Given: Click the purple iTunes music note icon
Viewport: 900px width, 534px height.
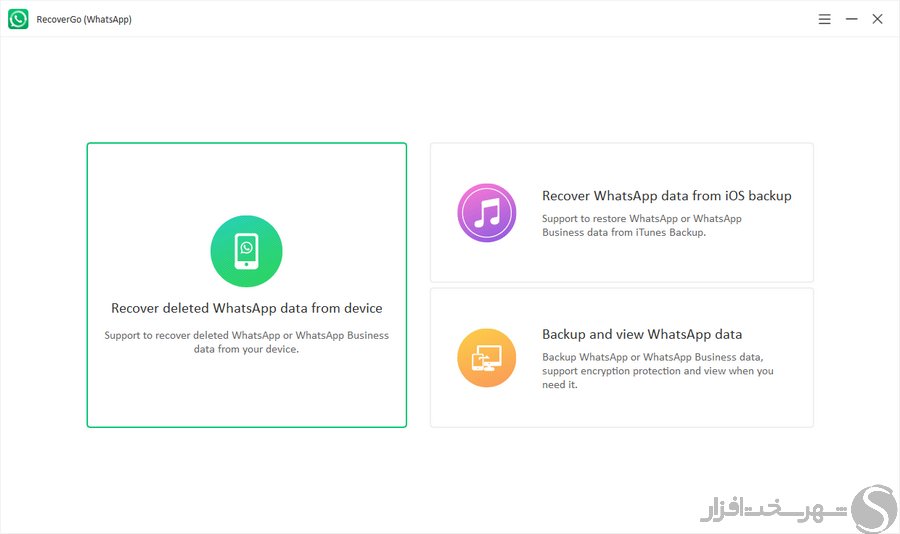Looking at the screenshot, I should click(x=487, y=212).
